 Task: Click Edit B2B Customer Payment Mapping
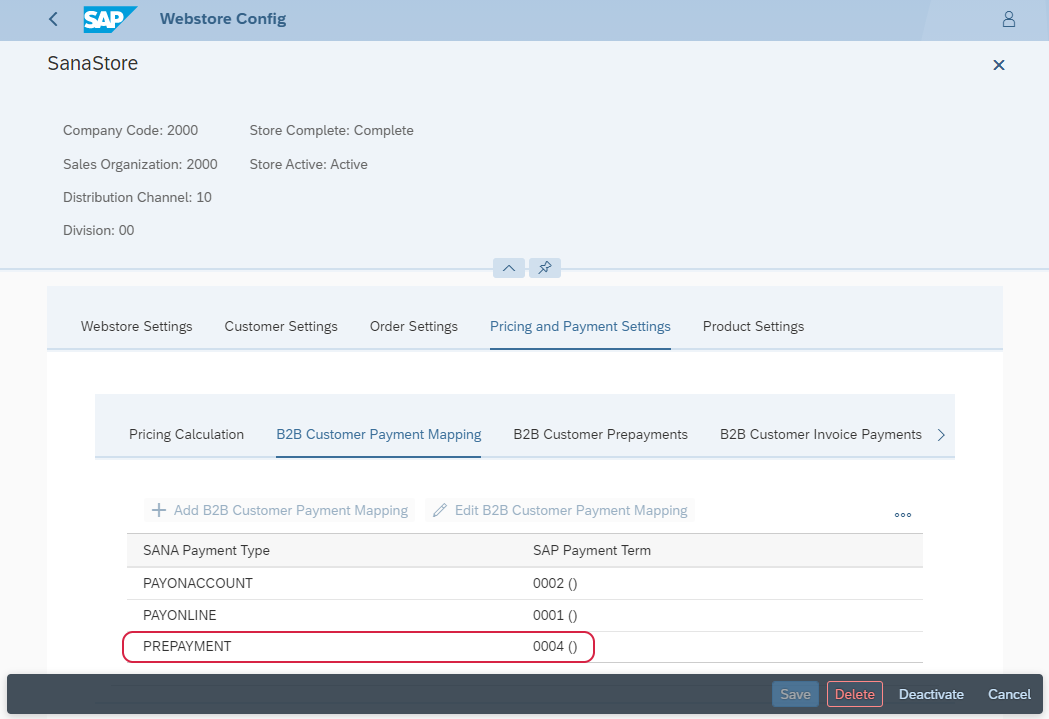click(x=560, y=510)
